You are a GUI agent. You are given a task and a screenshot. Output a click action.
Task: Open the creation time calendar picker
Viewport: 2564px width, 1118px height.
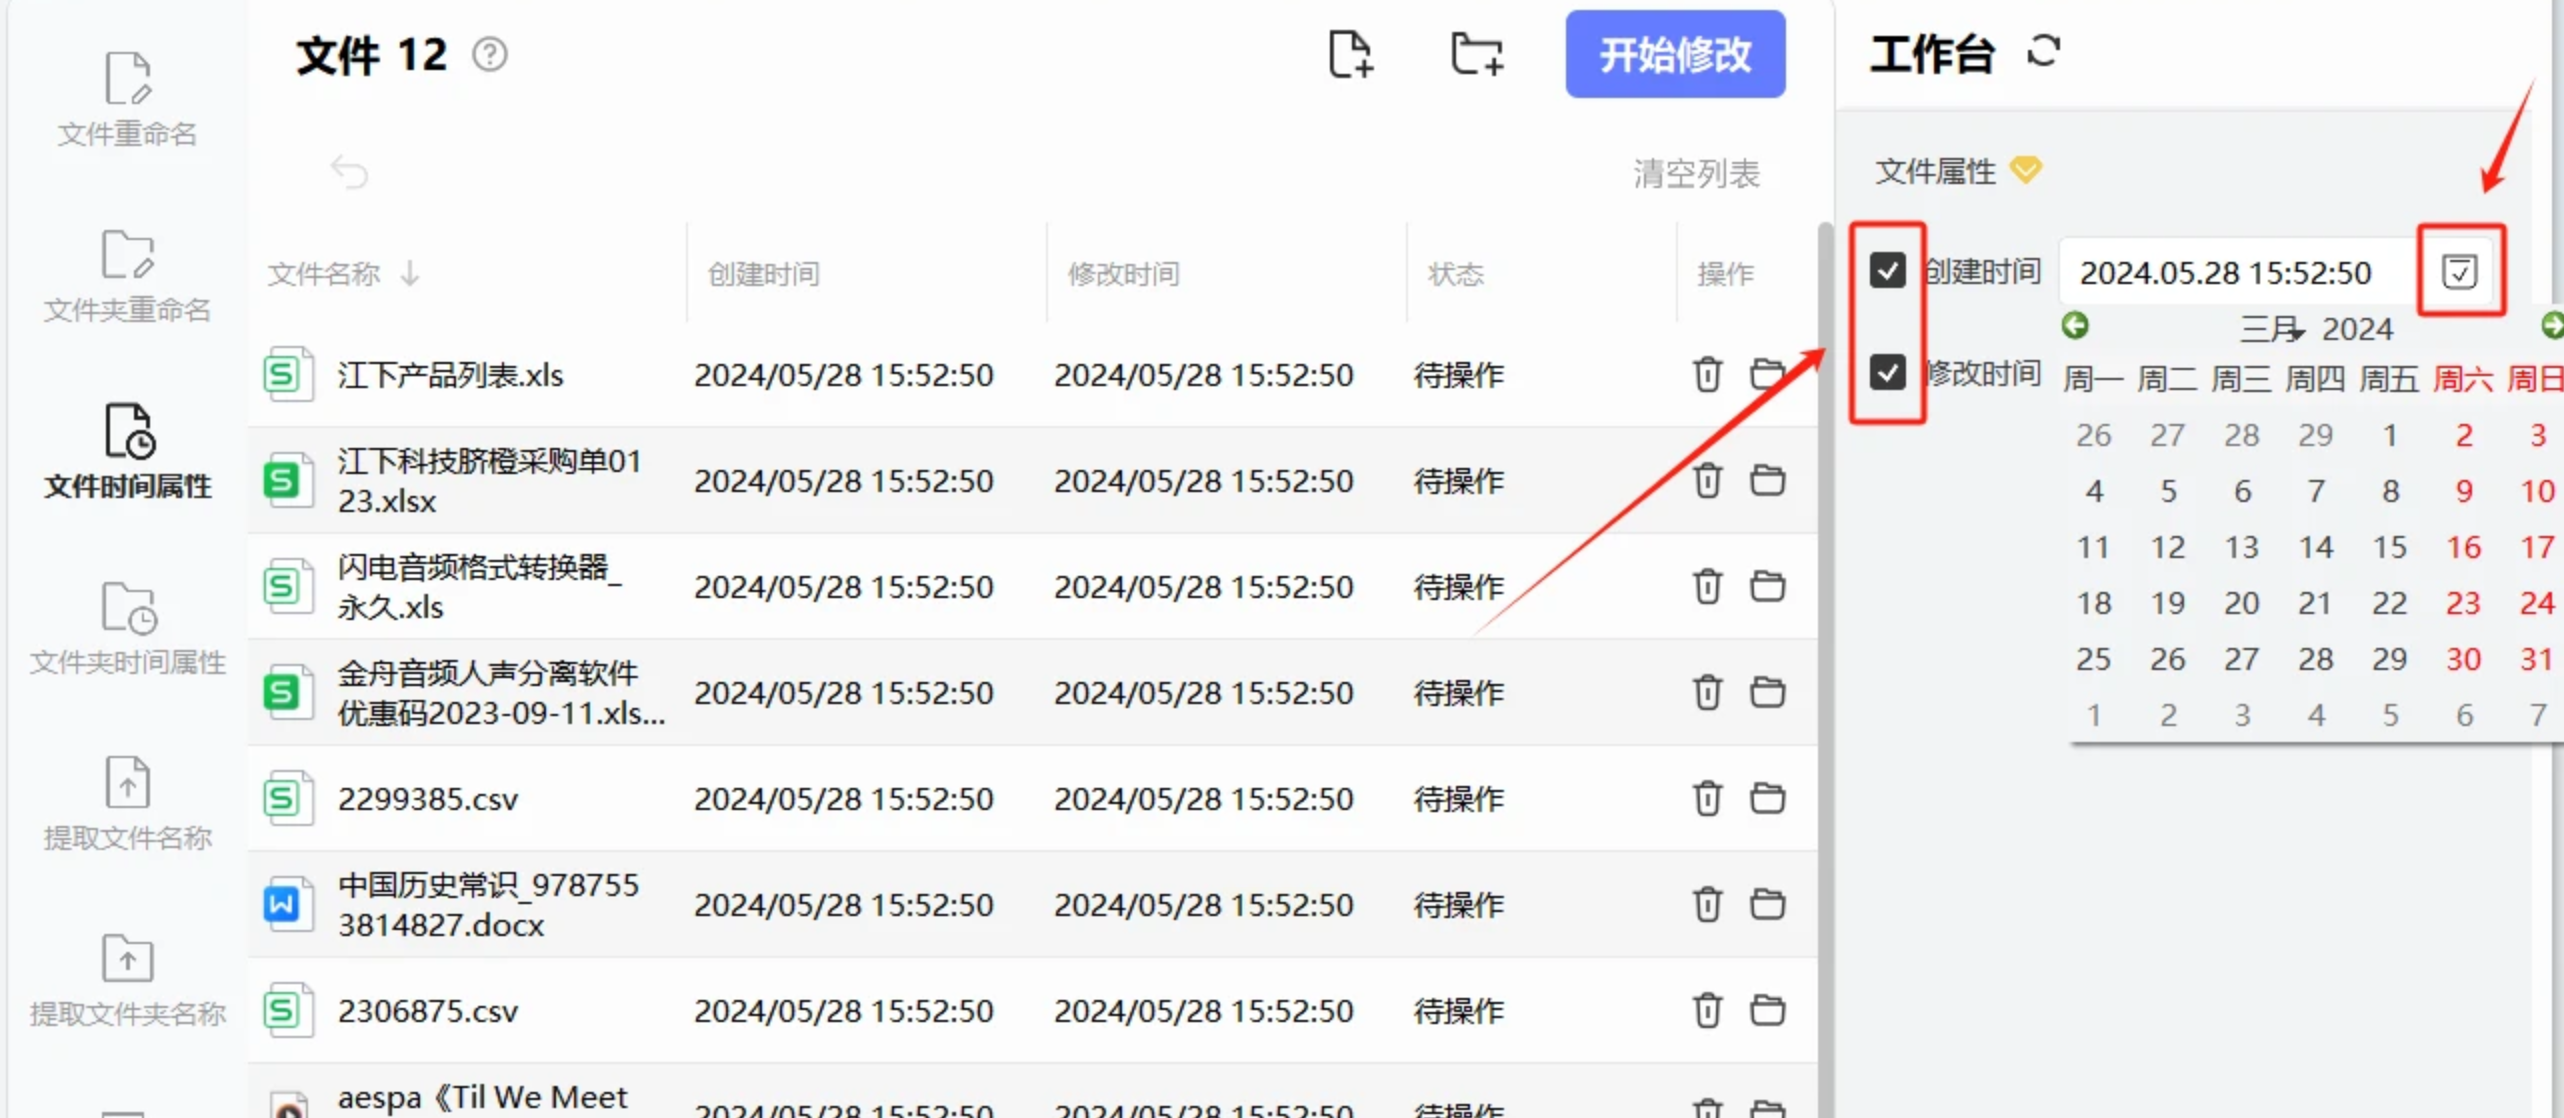click(2459, 271)
